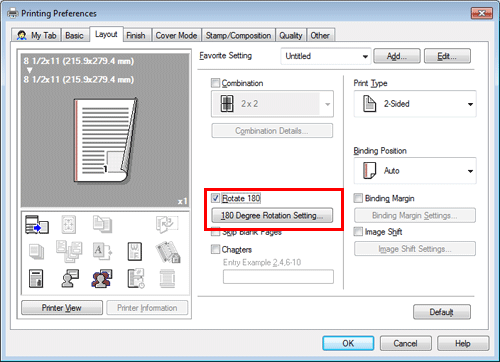Open the Favorite Setting dropdown showing Untitled
Image resolution: width=500 pixels, height=362 pixels.
[326, 56]
